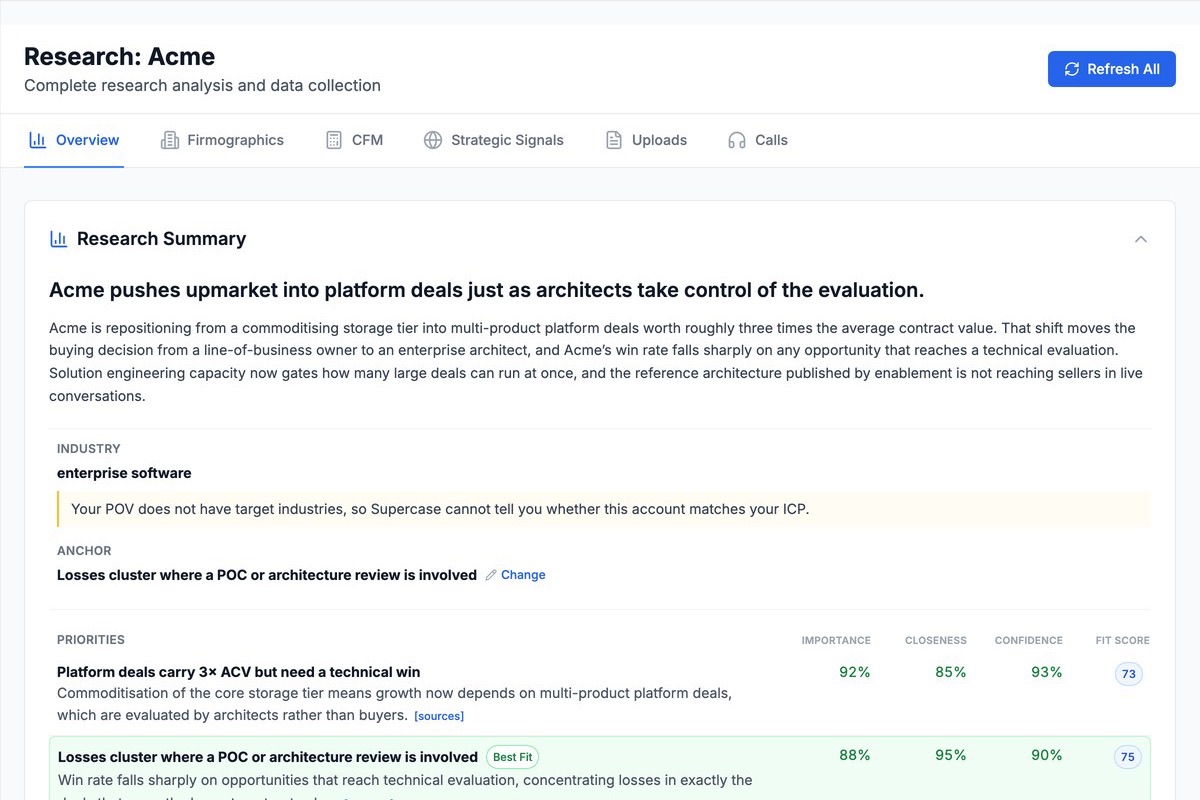Click the 88% importance value
Image resolution: width=1200 pixels, height=800 pixels.
pos(855,755)
